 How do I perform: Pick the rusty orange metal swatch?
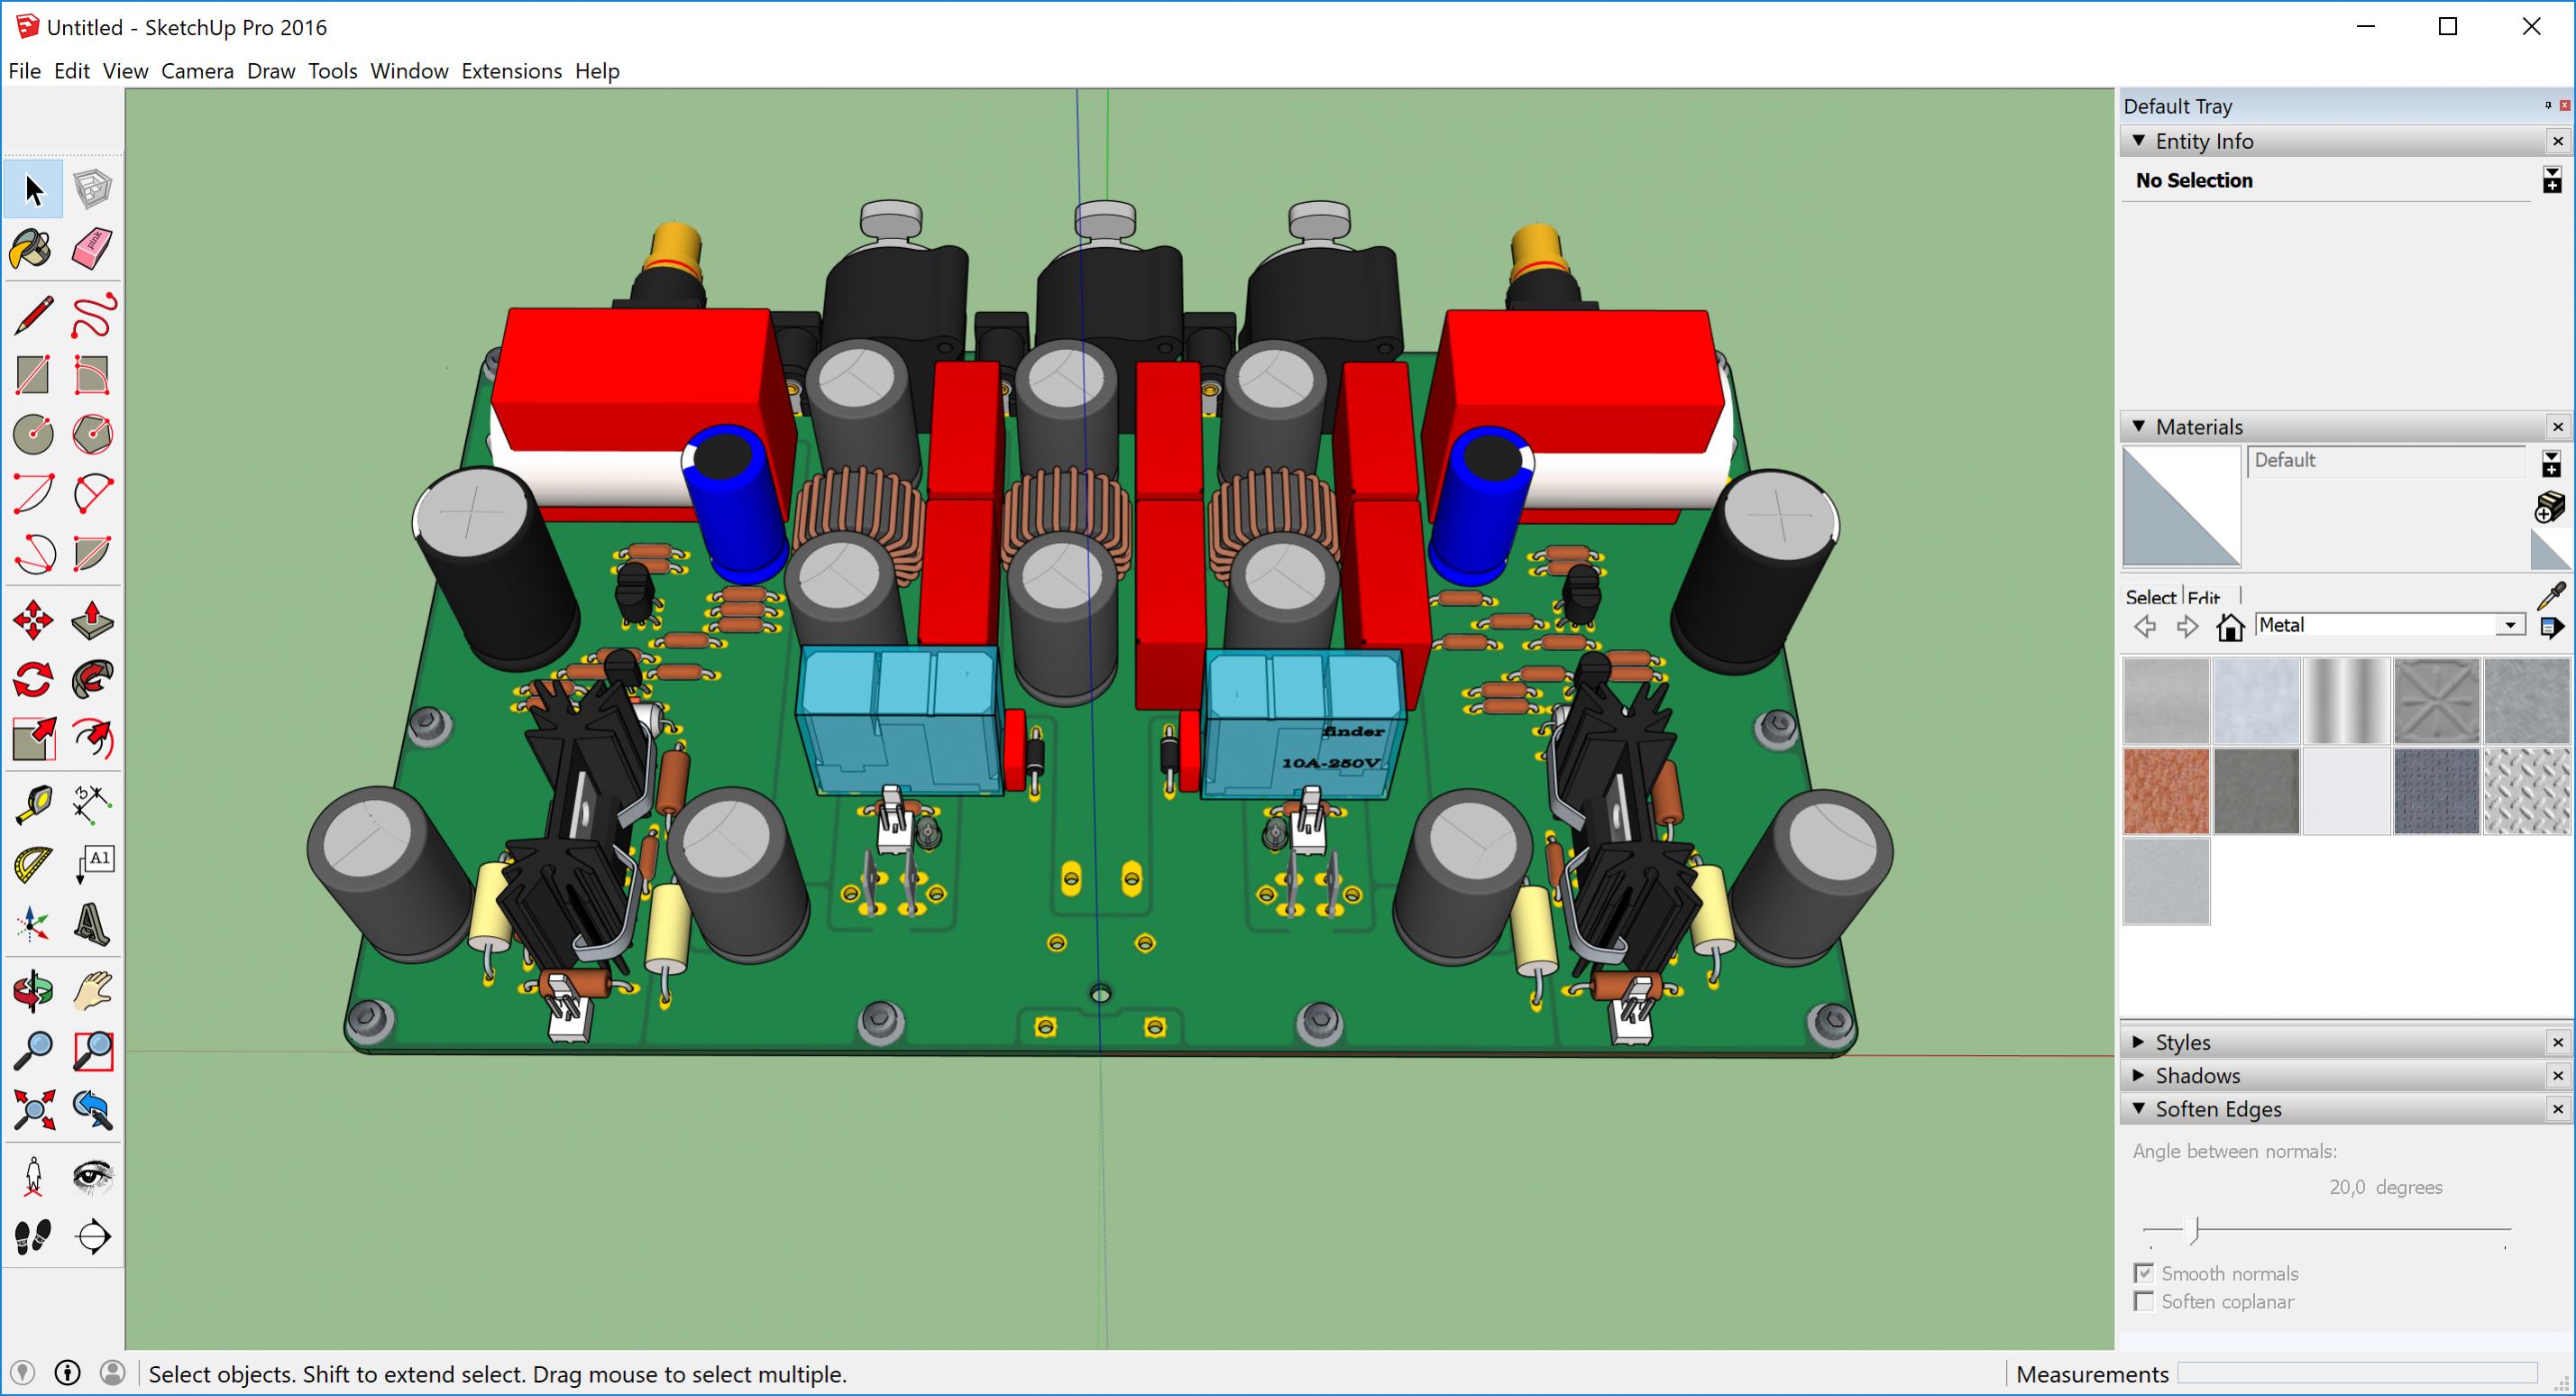2166,791
